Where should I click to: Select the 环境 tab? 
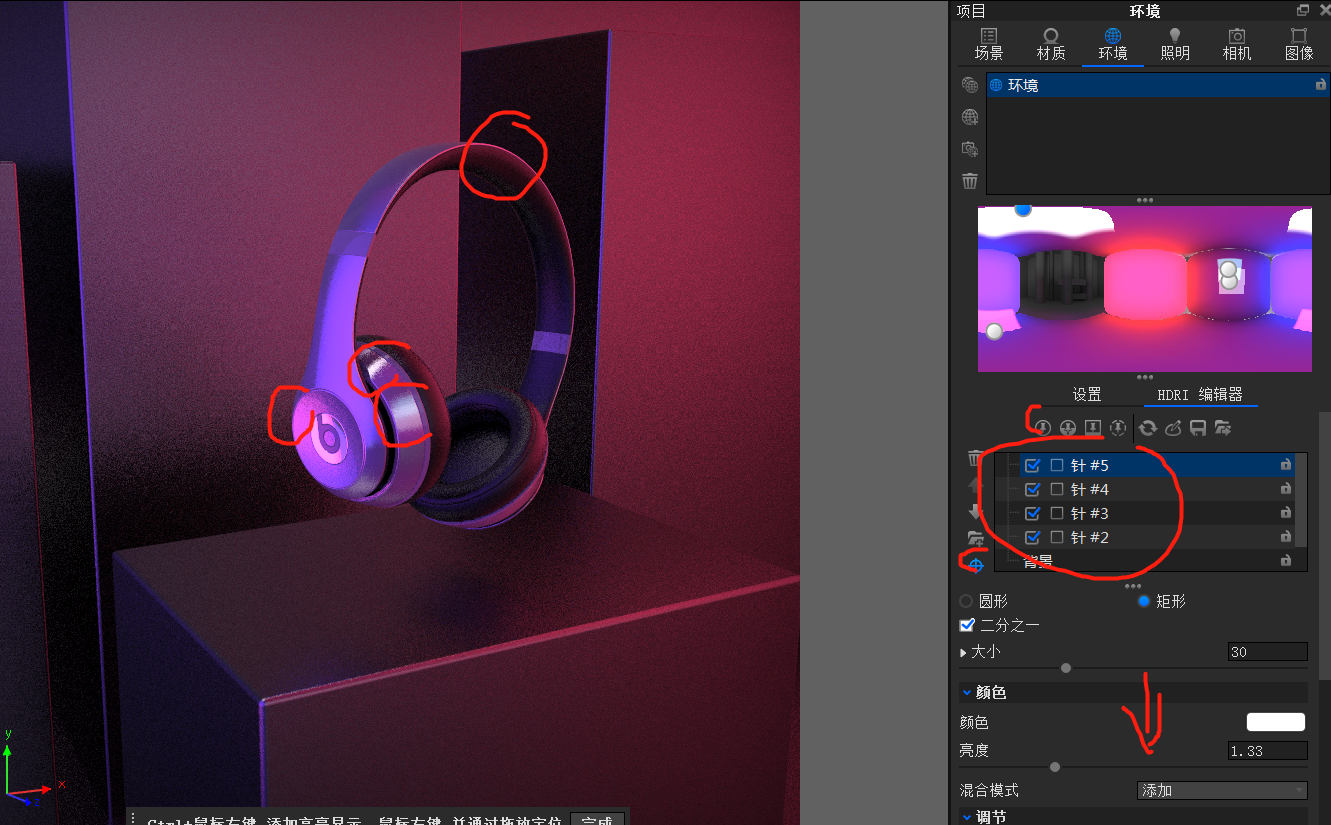pyautogui.click(x=1113, y=44)
